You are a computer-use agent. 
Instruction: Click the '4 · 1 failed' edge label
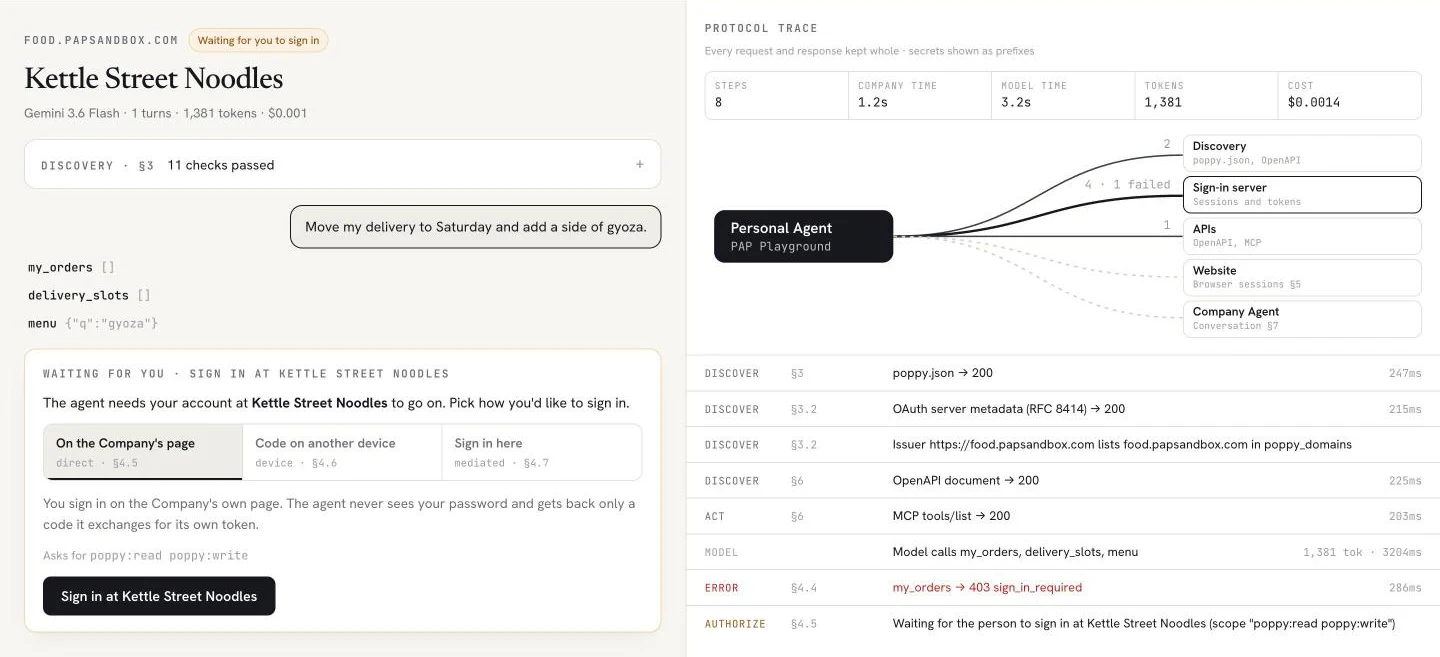(x=1127, y=185)
